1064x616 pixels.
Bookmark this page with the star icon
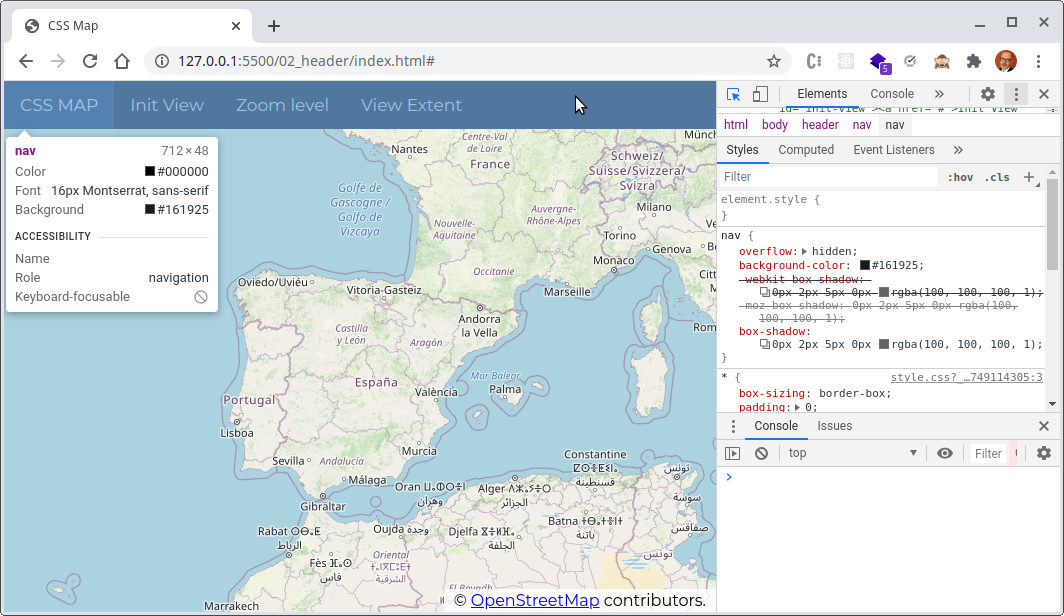tap(773, 61)
